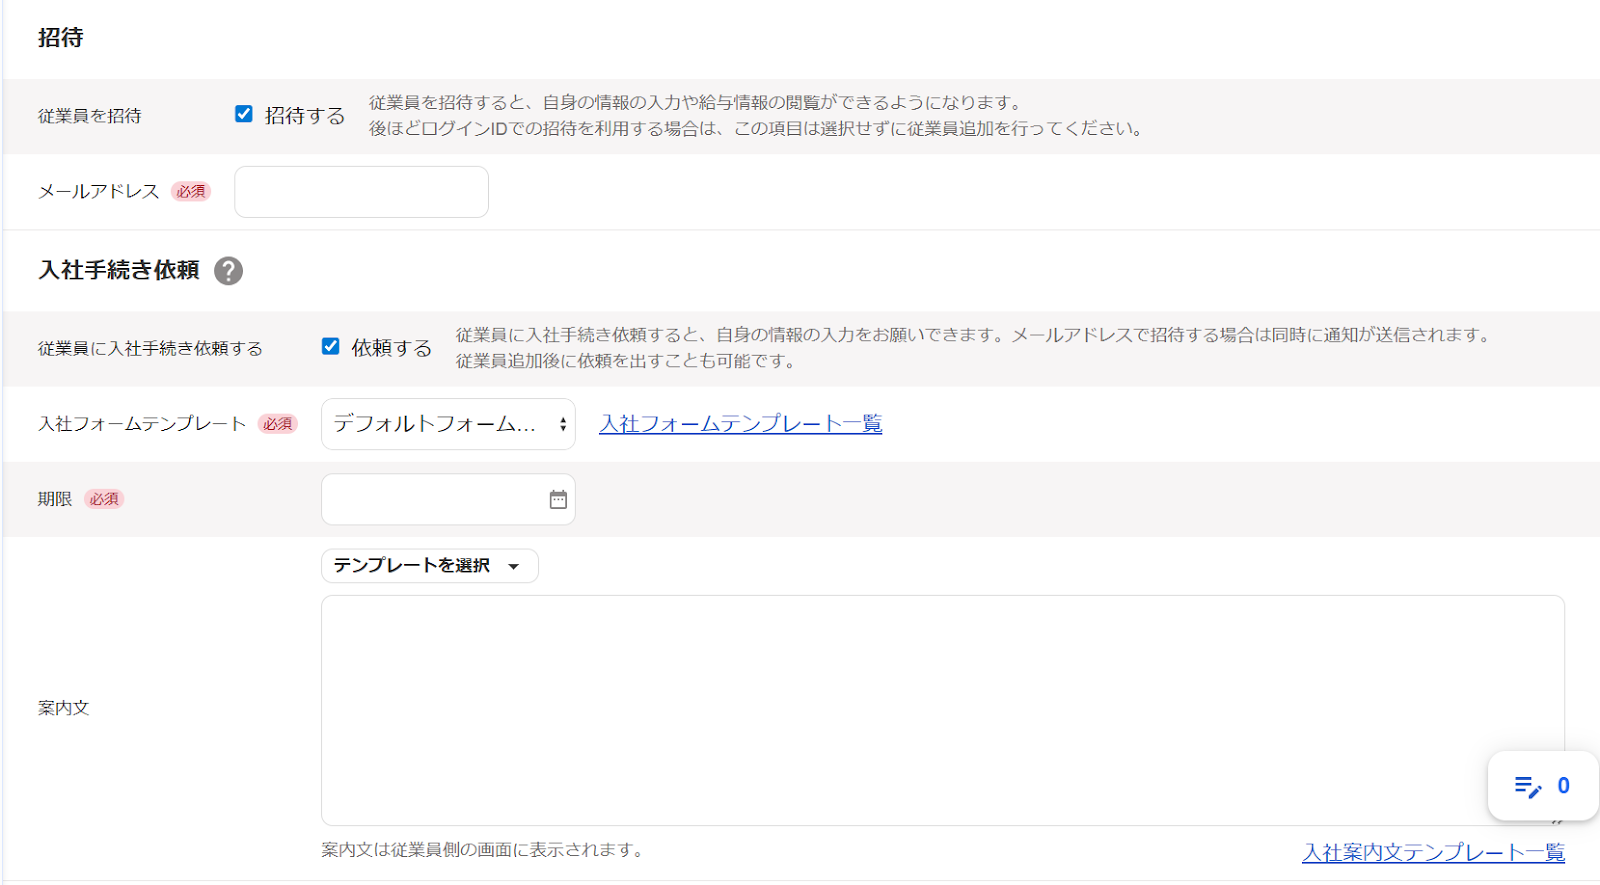Open the デフォルトフォーム template dropdown
Image resolution: width=1600 pixels, height=885 pixels.
448,424
